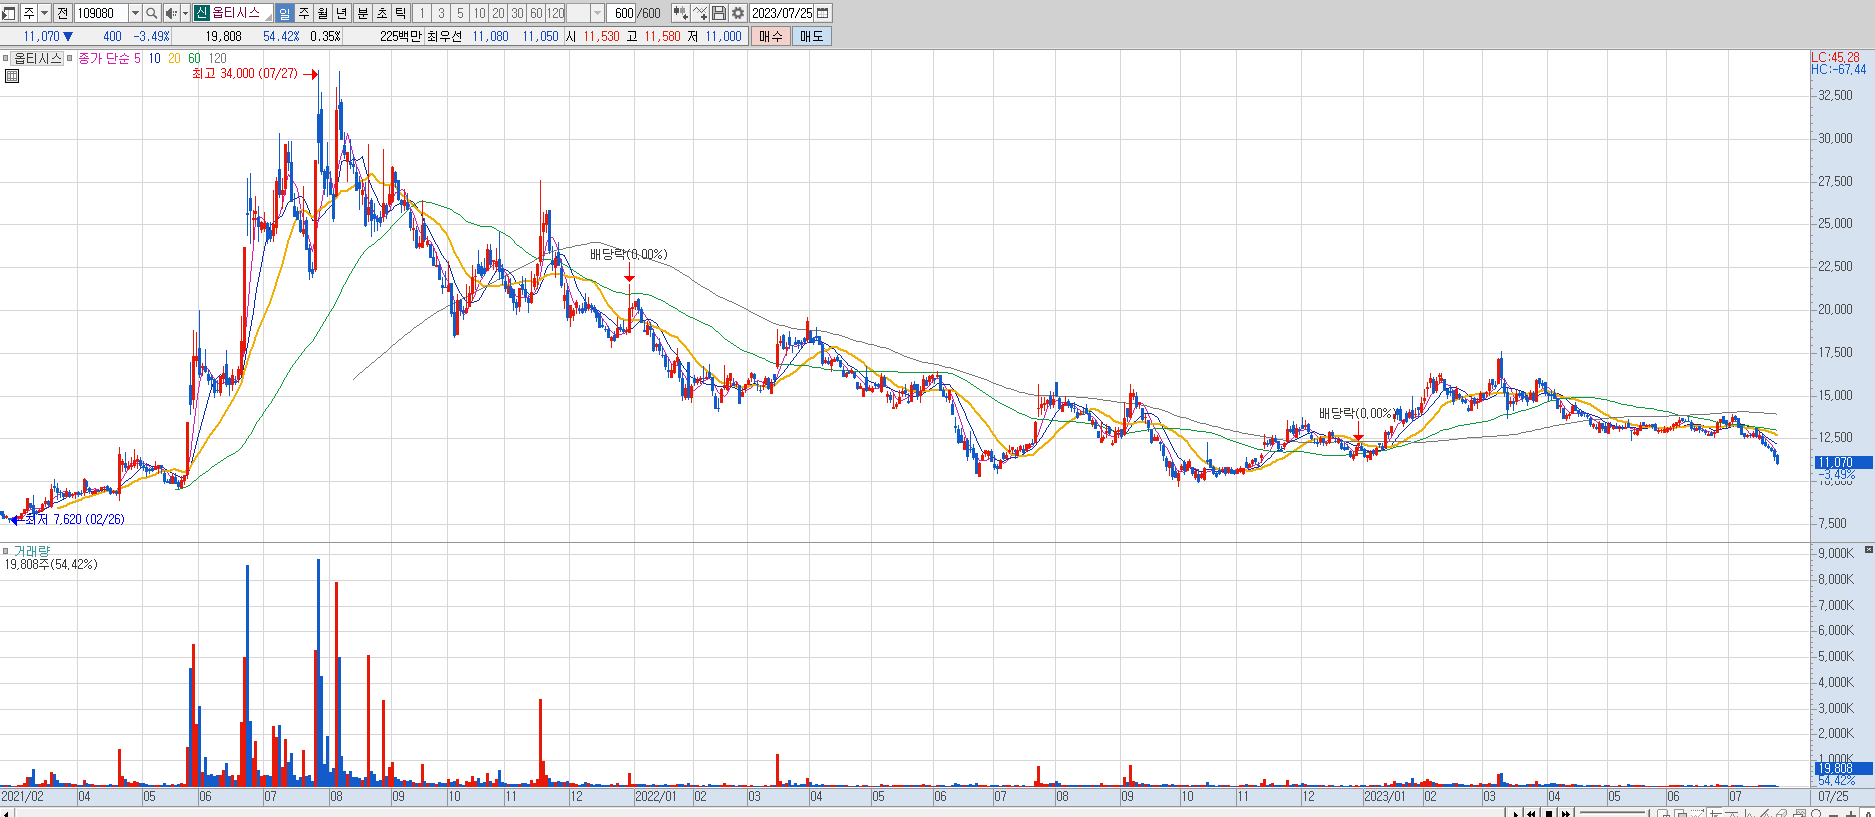The height and width of the screenshot is (817, 1875).
Task: Open the dropdown next to the speaker icon
Action: (x=185, y=13)
